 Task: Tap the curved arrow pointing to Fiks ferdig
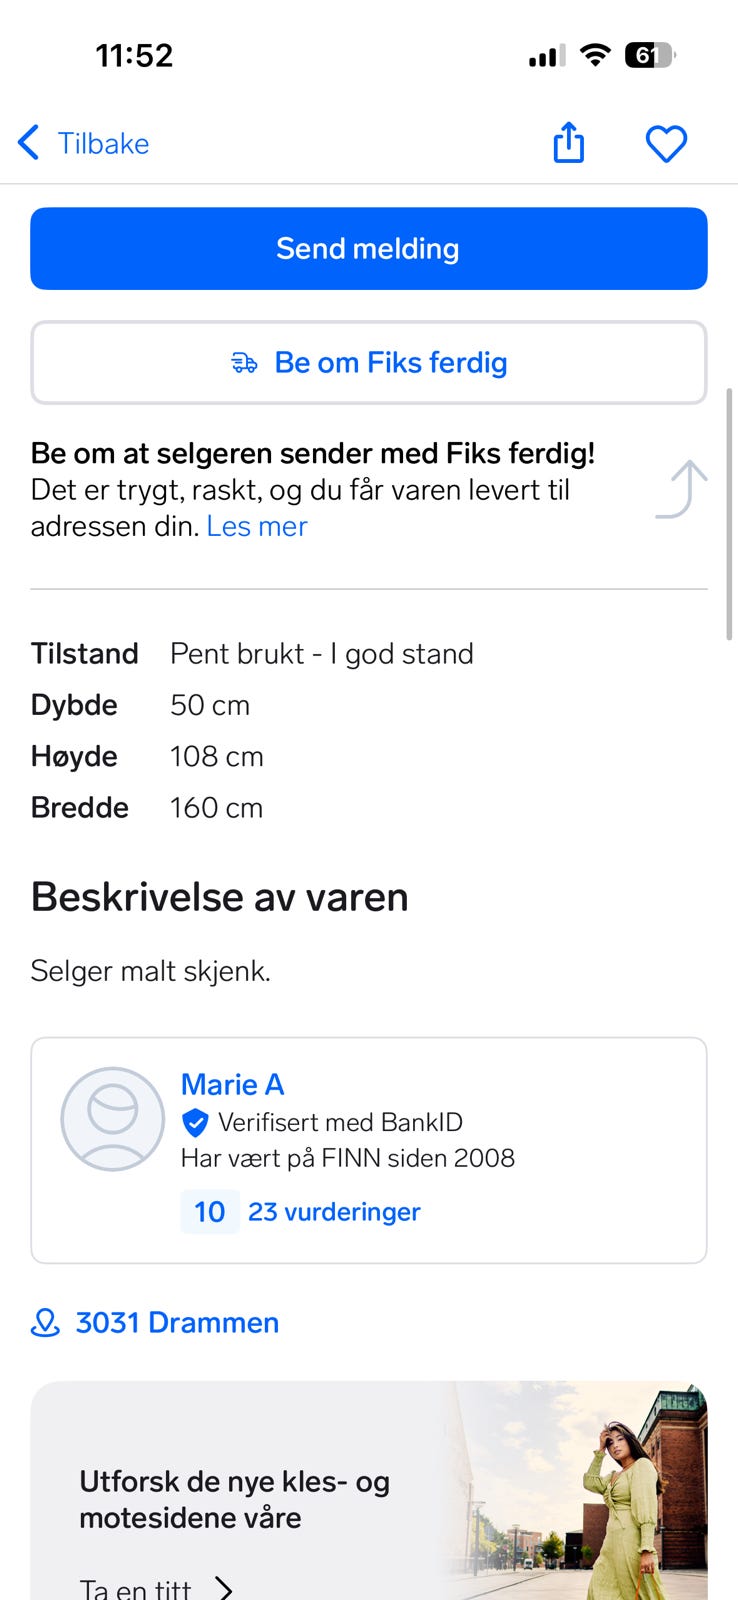tap(683, 489)
